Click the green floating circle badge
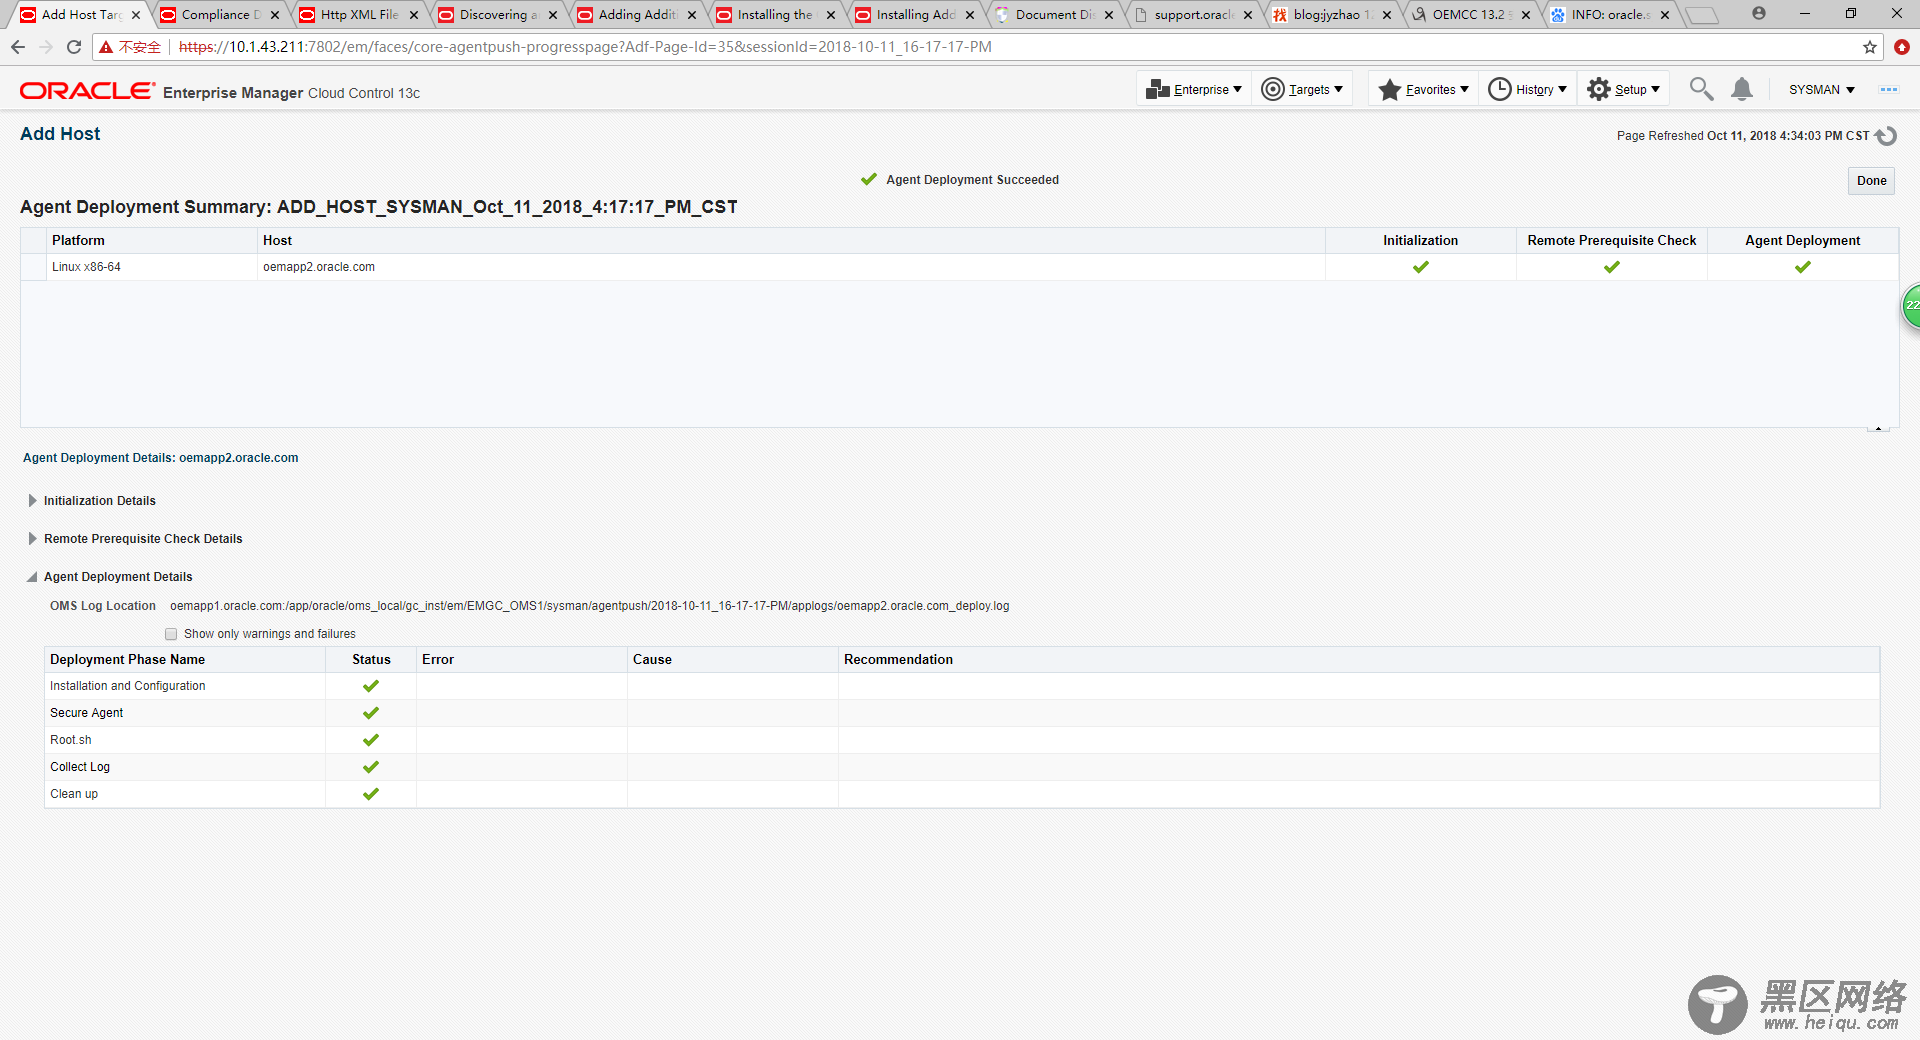1920x1040 pixels. 1911,306
